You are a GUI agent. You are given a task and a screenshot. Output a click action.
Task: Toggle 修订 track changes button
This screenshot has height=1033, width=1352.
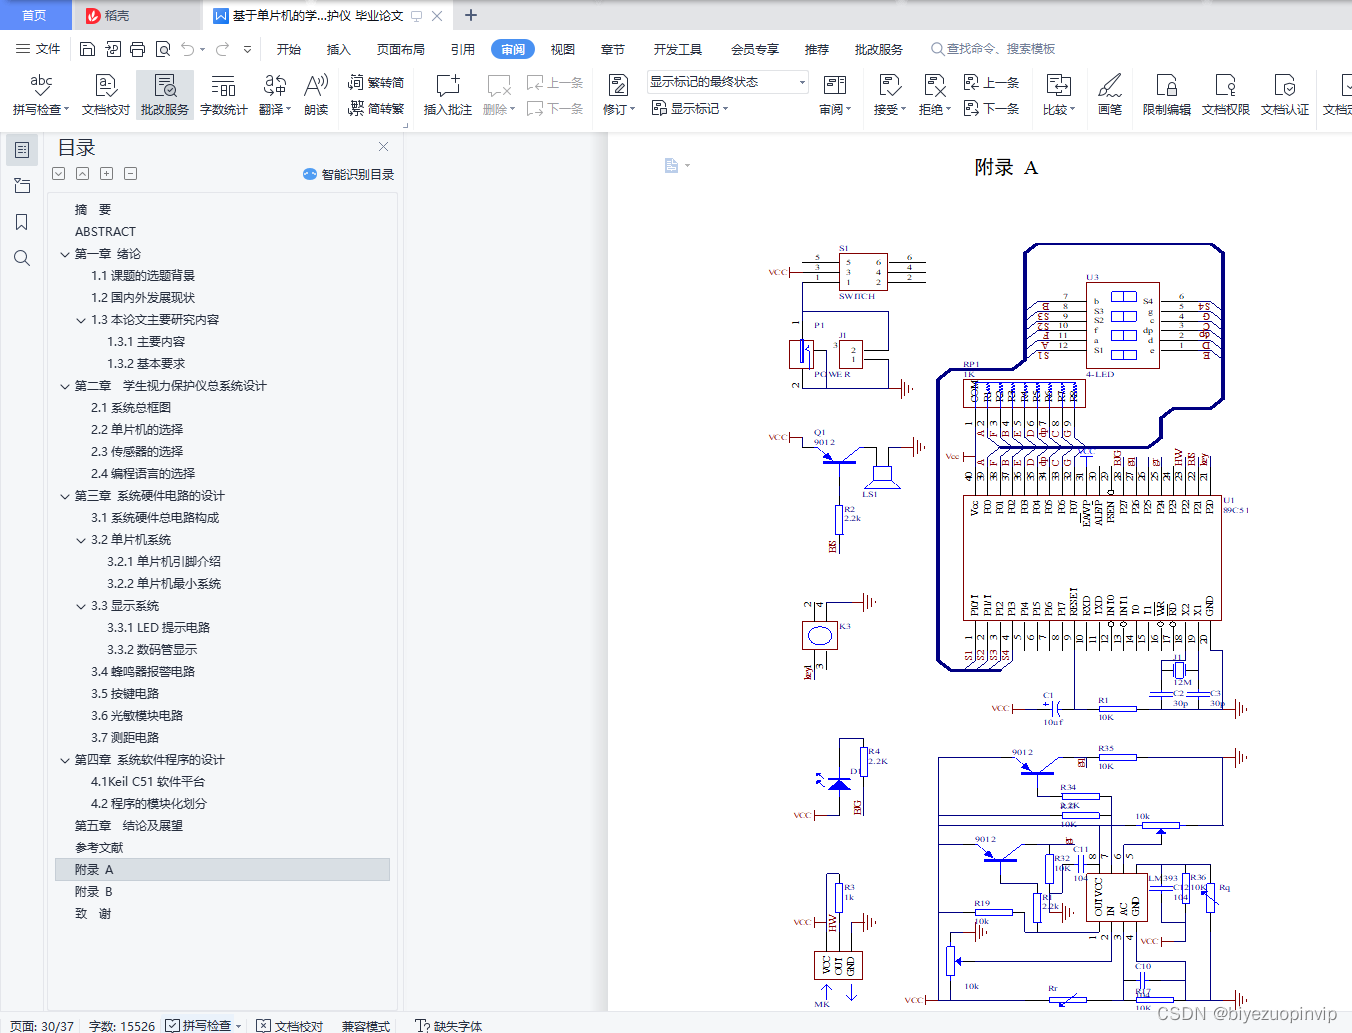[618, 95]
